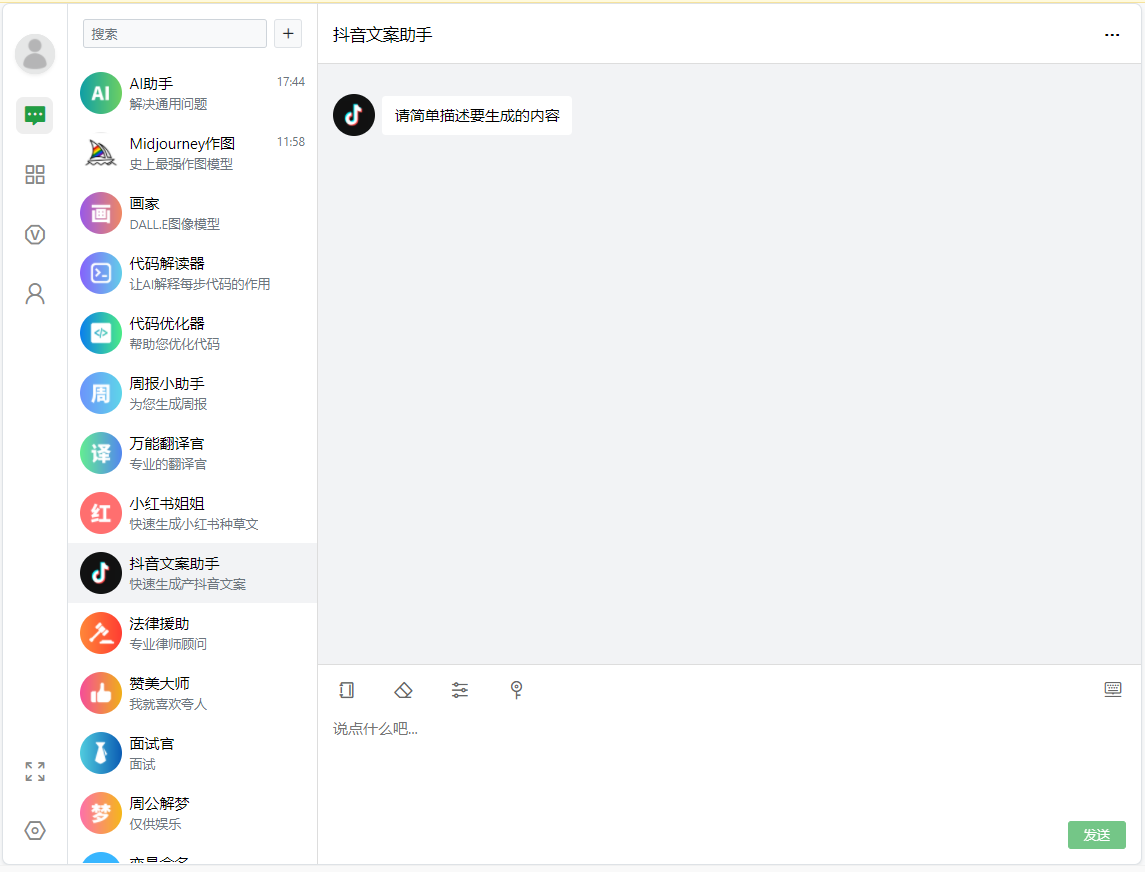The height and width of the screenshot is (872, 1145).
Task: Open the 面试官 chat title
Action: coord(152,743)
